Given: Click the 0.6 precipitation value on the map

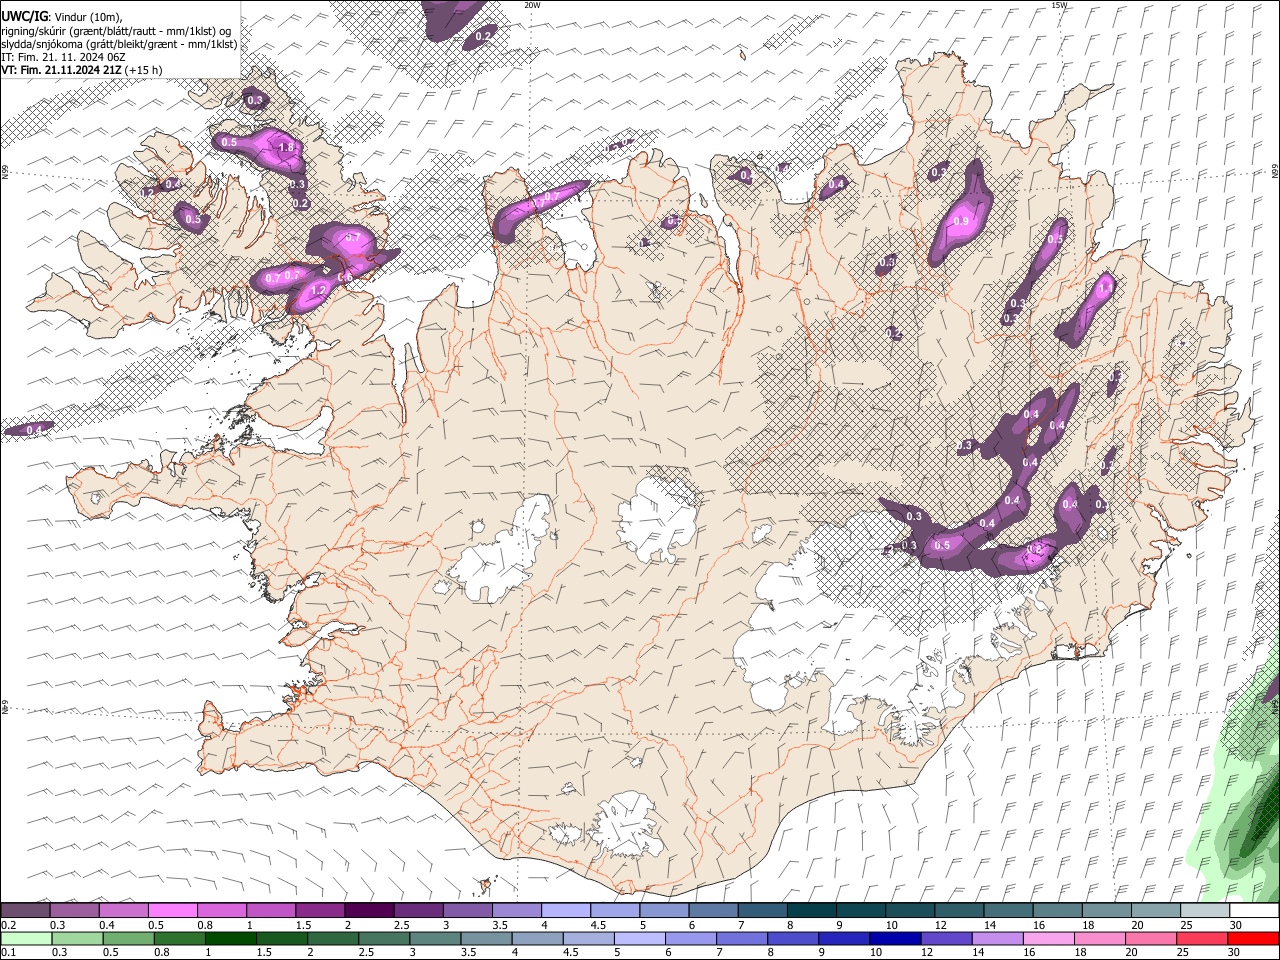Looking at the screenshot, I should [x=344, y=277].
